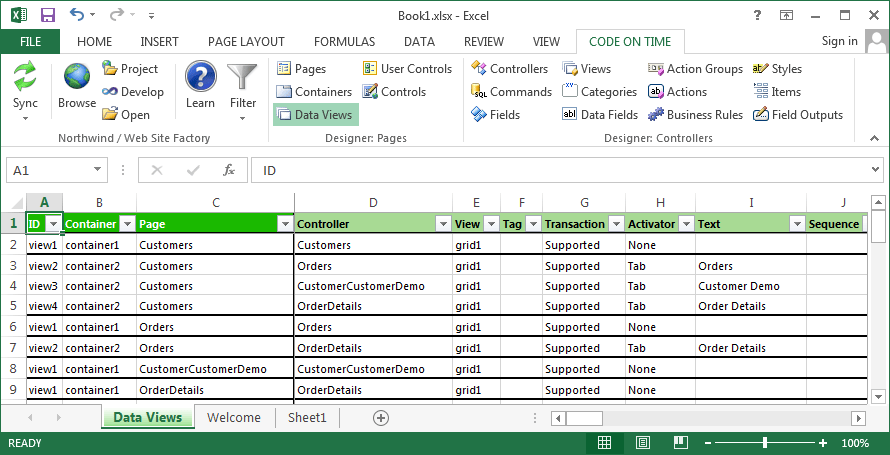This screenshot has height=455, width=890.
Task: Open the Items designer
Action: (777, 92)
